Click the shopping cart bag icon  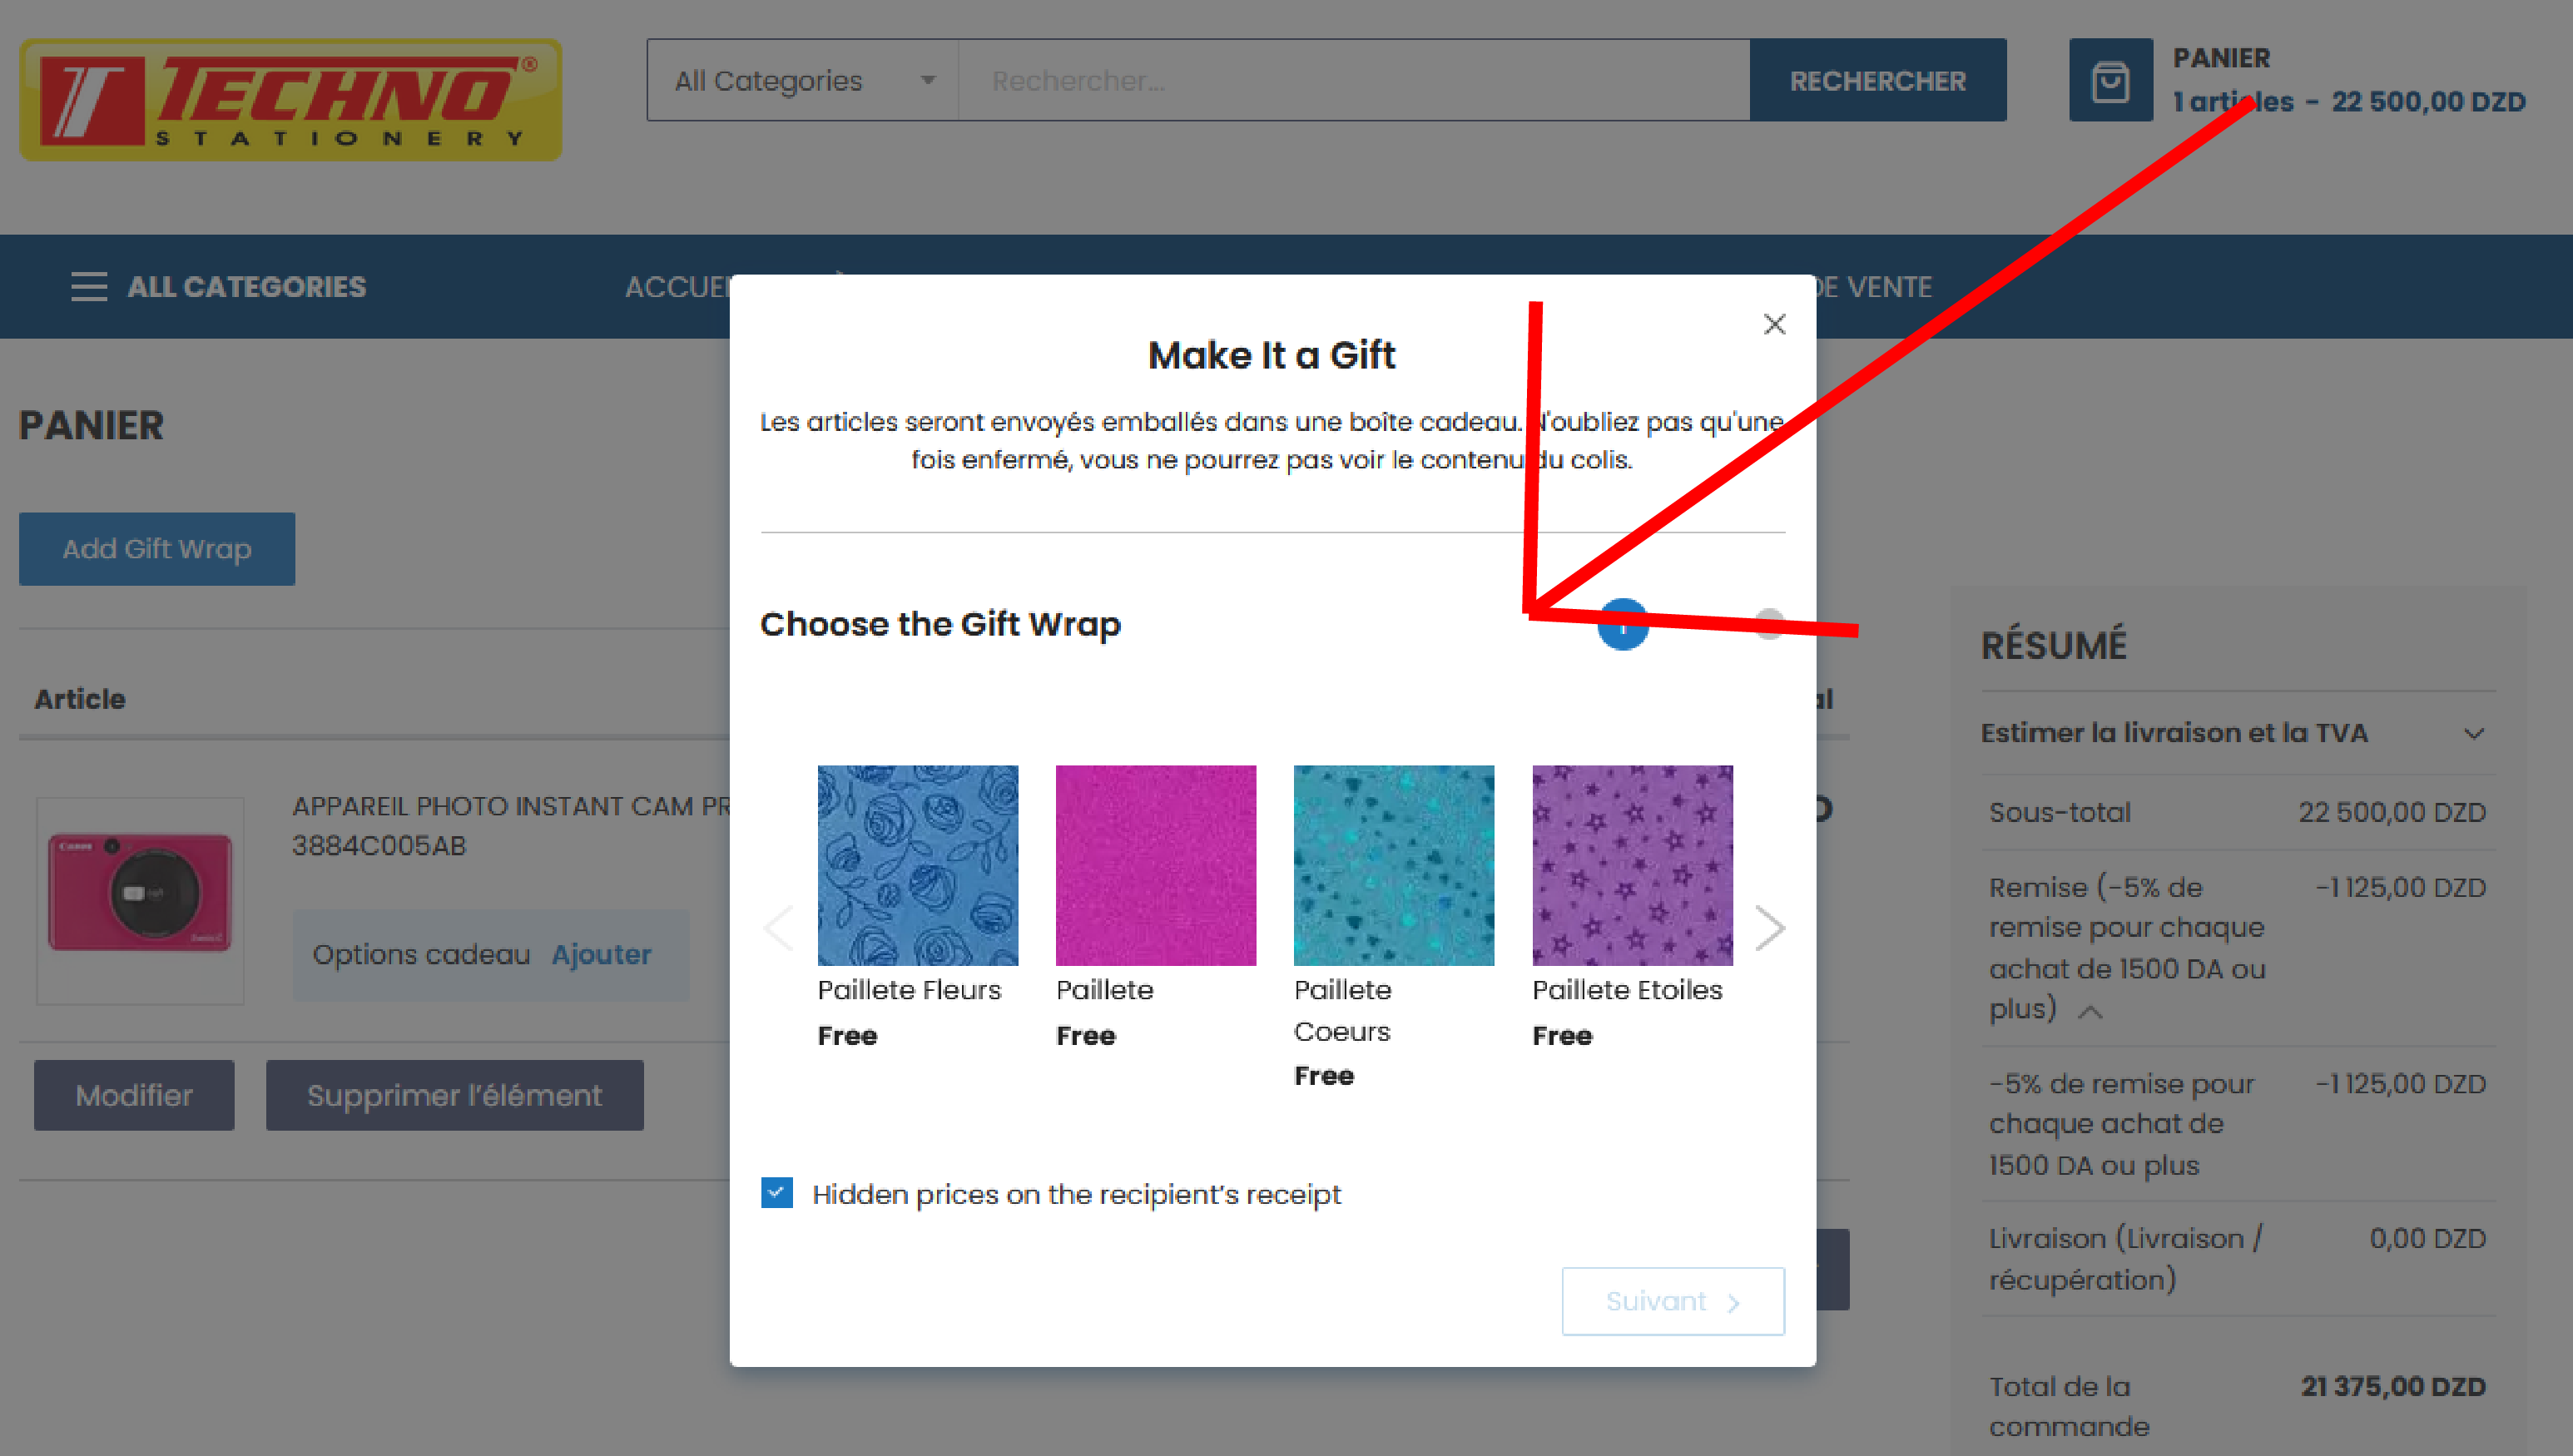[x=2110, y=80]
